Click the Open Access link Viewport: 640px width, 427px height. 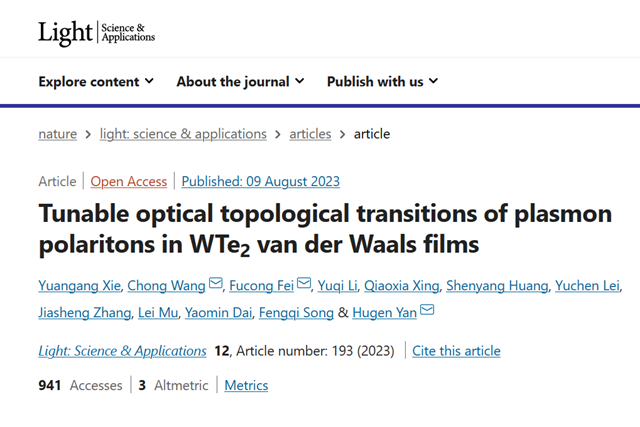(x=129, y=181)
